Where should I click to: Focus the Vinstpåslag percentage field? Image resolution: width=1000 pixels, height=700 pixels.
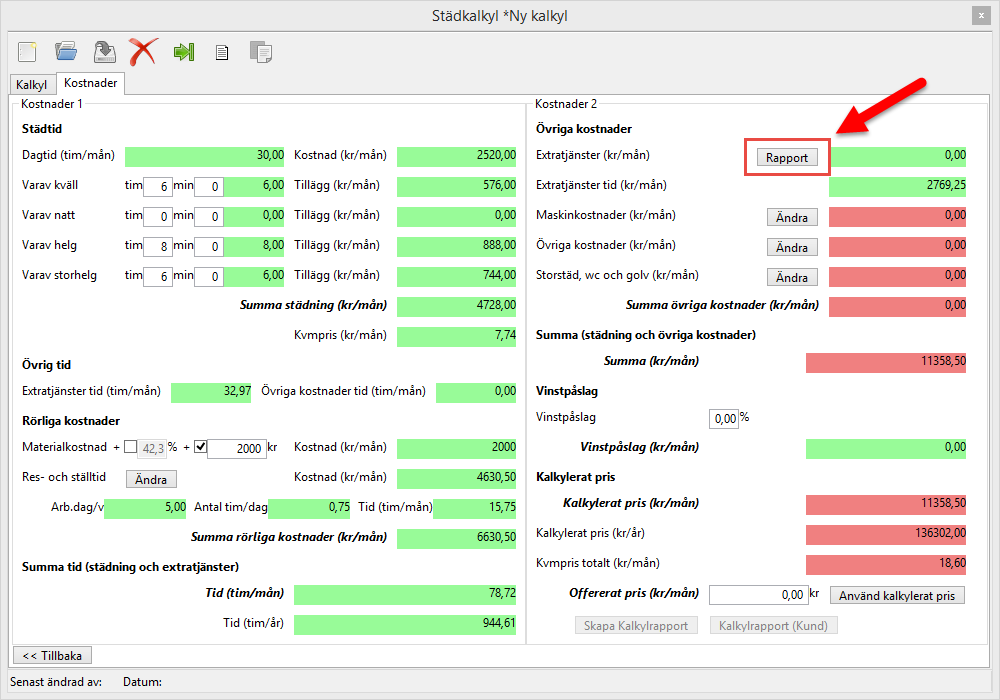pos(723,418)
